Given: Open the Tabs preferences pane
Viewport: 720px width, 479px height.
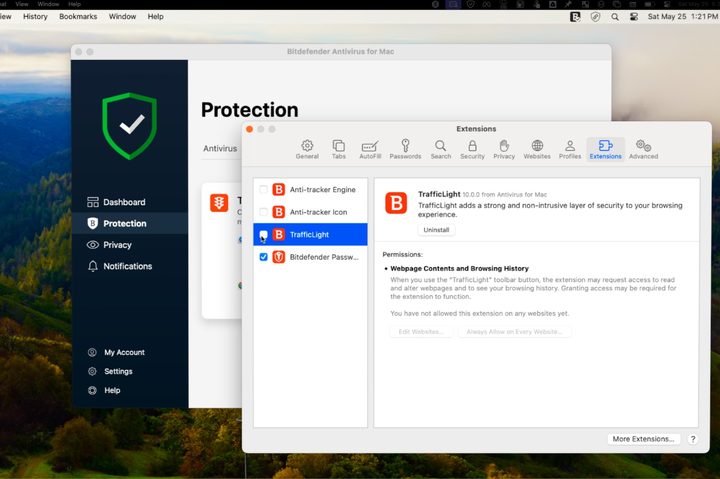Looking at the screenshot, I should tap(339, 149).
